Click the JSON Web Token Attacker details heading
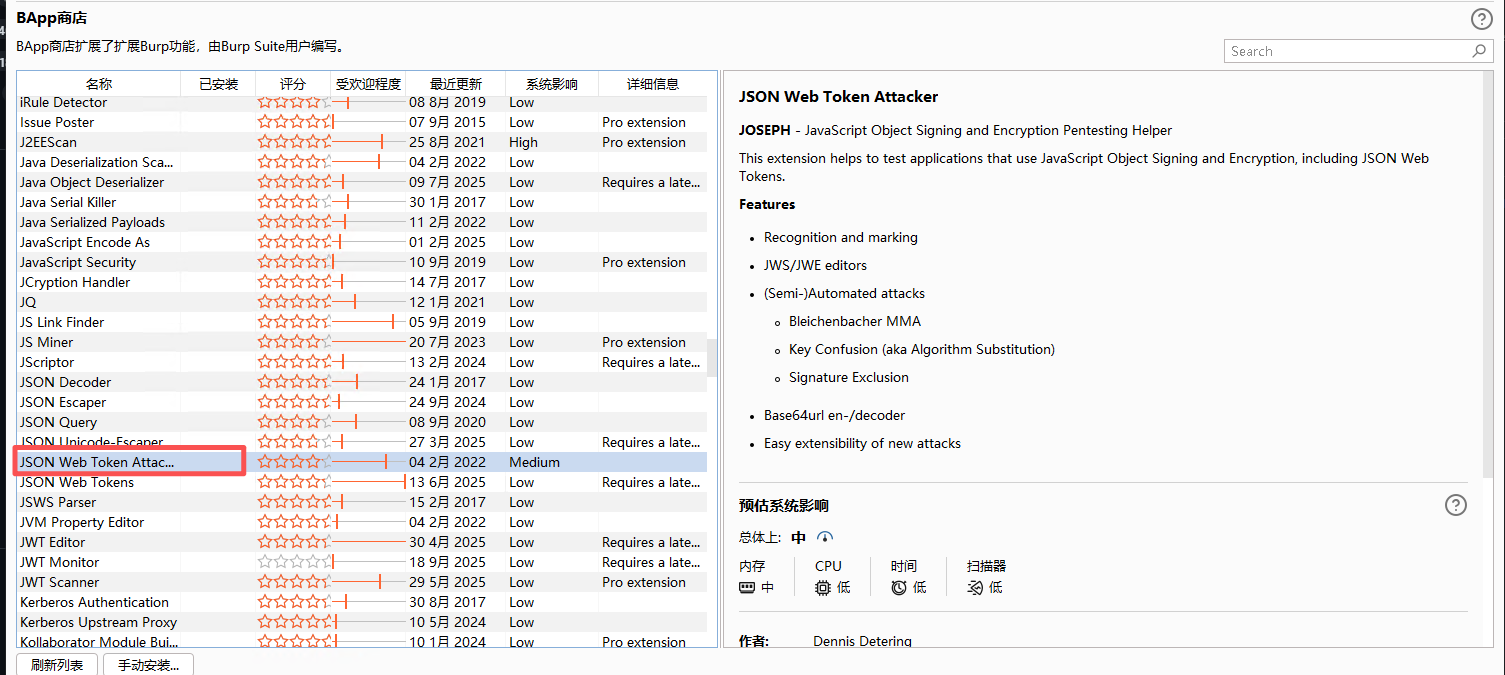Screen dimensions: 1505x675 pyautogui.click(x=838, y=97)
